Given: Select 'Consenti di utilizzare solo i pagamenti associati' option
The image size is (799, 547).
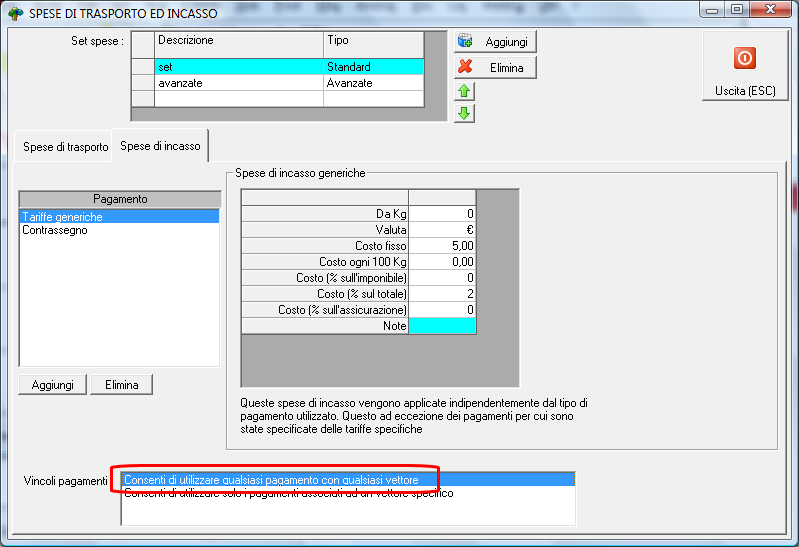Looking at the screenshot, I should (348, 493).
